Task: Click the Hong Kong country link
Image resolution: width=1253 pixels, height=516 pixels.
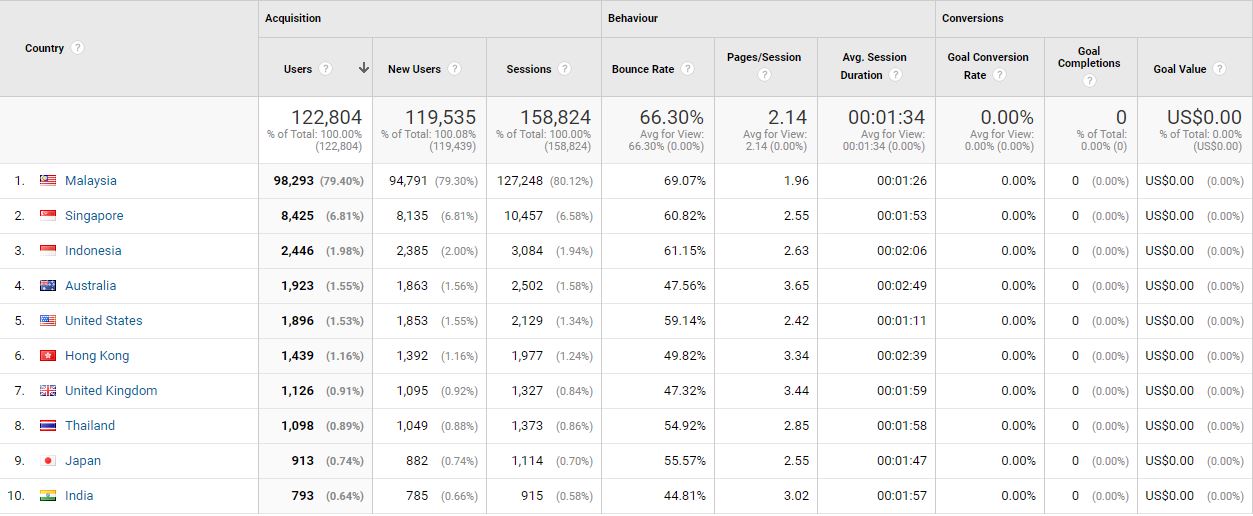Action: pyautogui.click(x=97, y=356)
